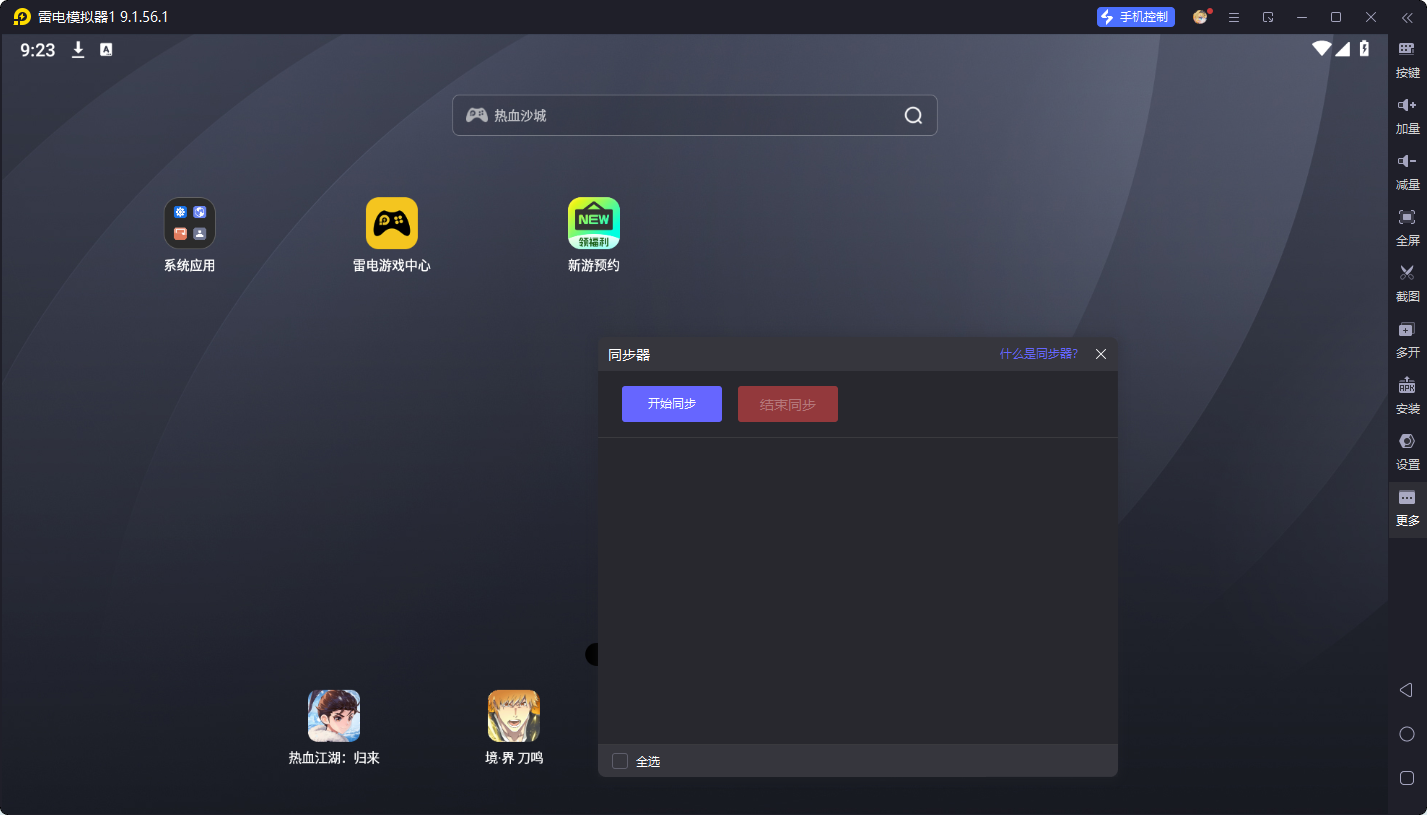Click the keyboard input indicator icon
This screenshot has height=815, width=1427.
106,50
